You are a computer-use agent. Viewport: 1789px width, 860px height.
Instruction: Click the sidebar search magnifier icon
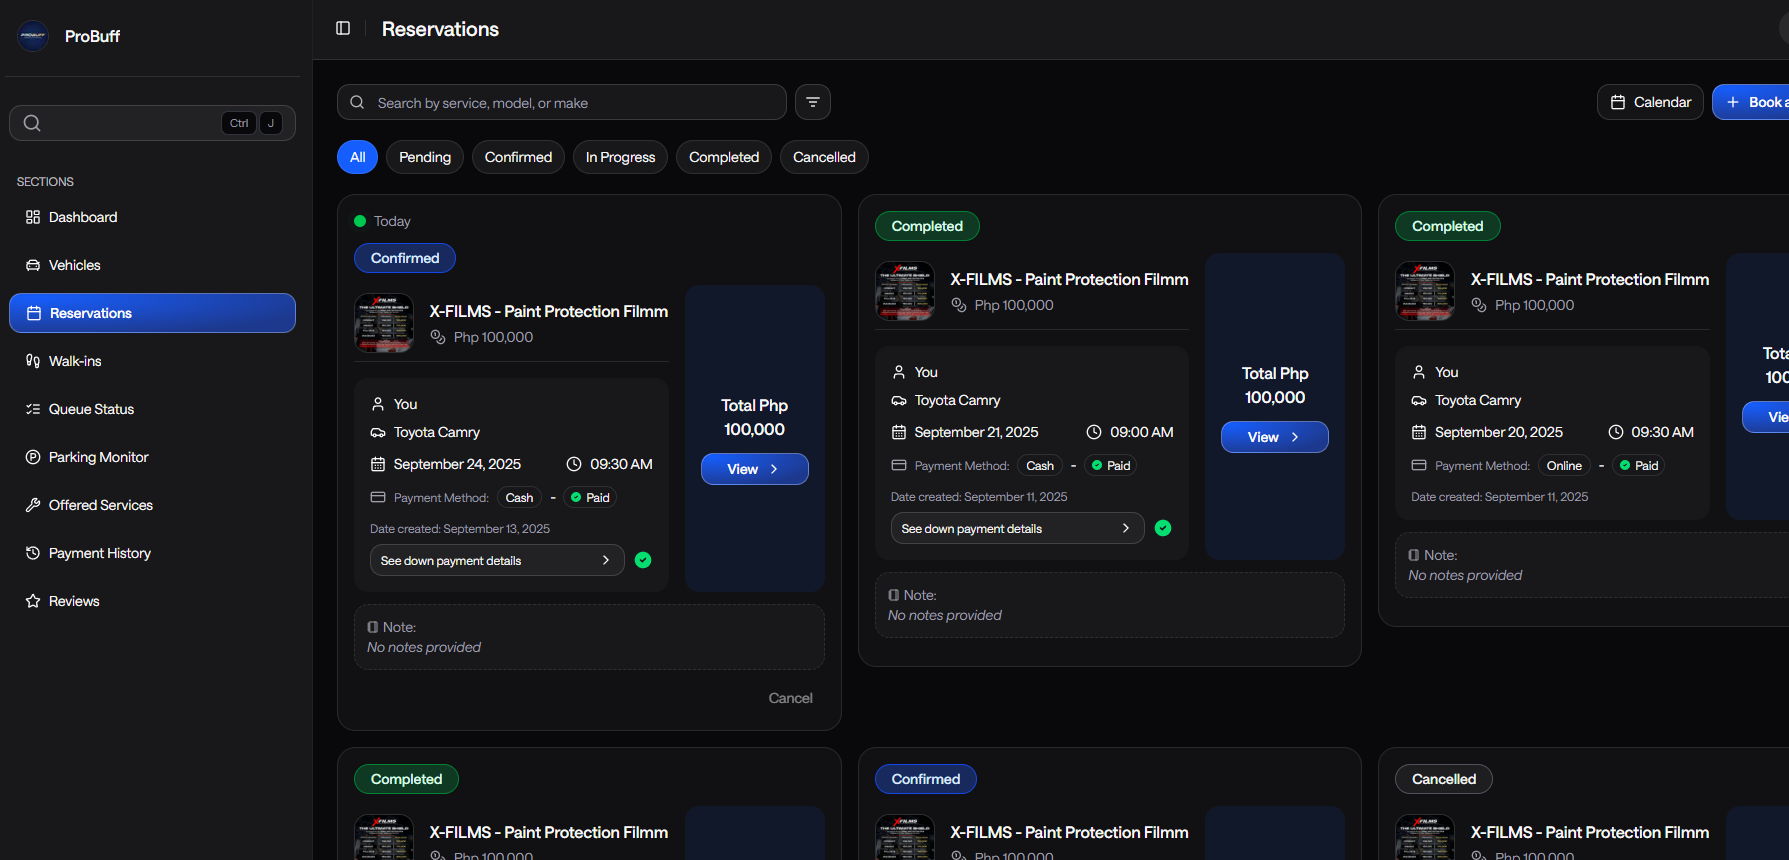[x=32, y=123]
